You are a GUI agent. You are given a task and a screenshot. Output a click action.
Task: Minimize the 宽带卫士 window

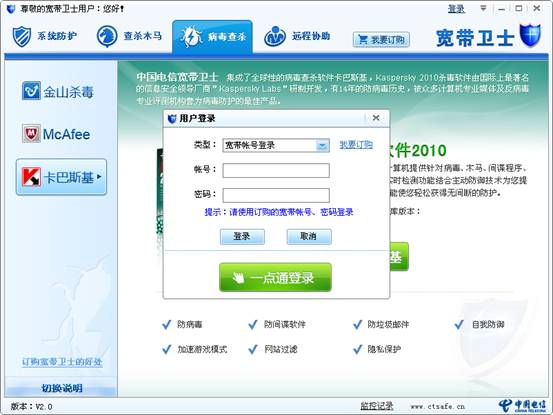pyautogui.click(x=502, y=8)
